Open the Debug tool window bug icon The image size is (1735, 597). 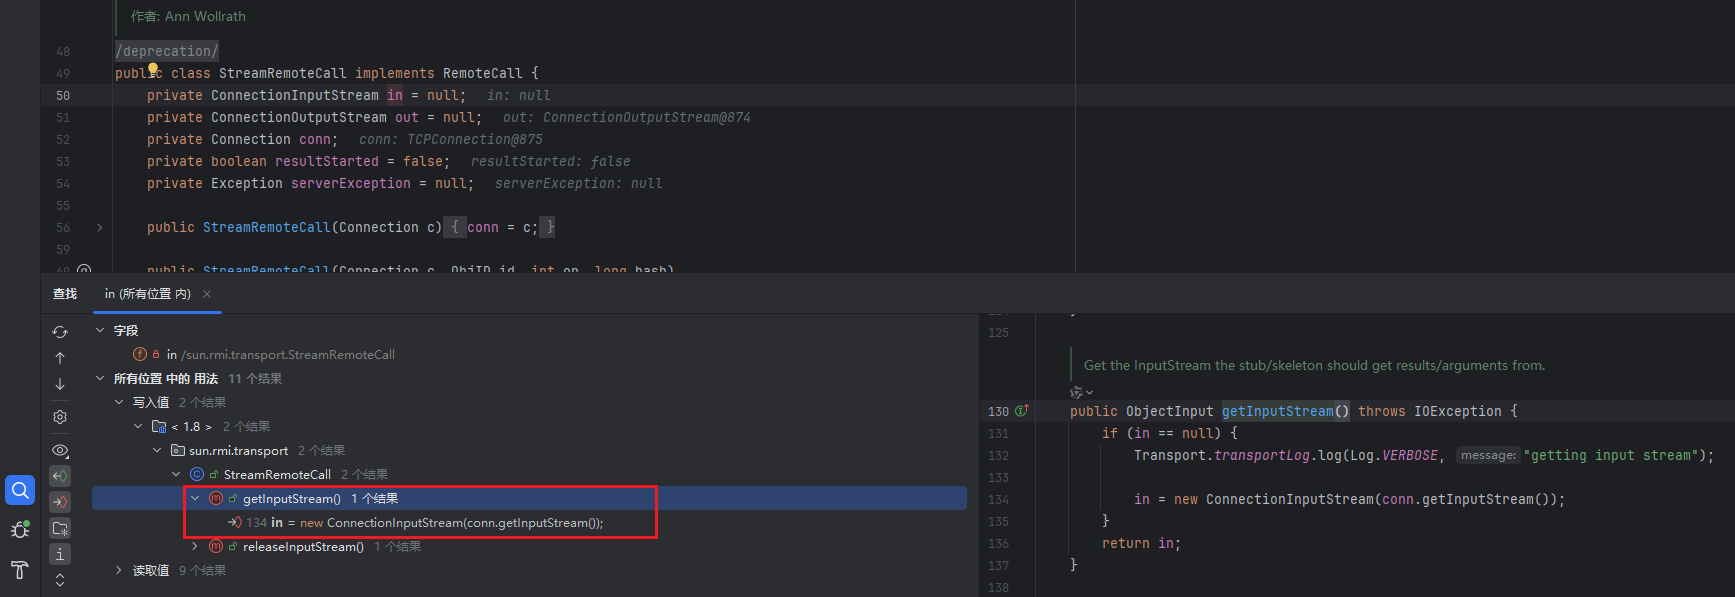[20, 530]
